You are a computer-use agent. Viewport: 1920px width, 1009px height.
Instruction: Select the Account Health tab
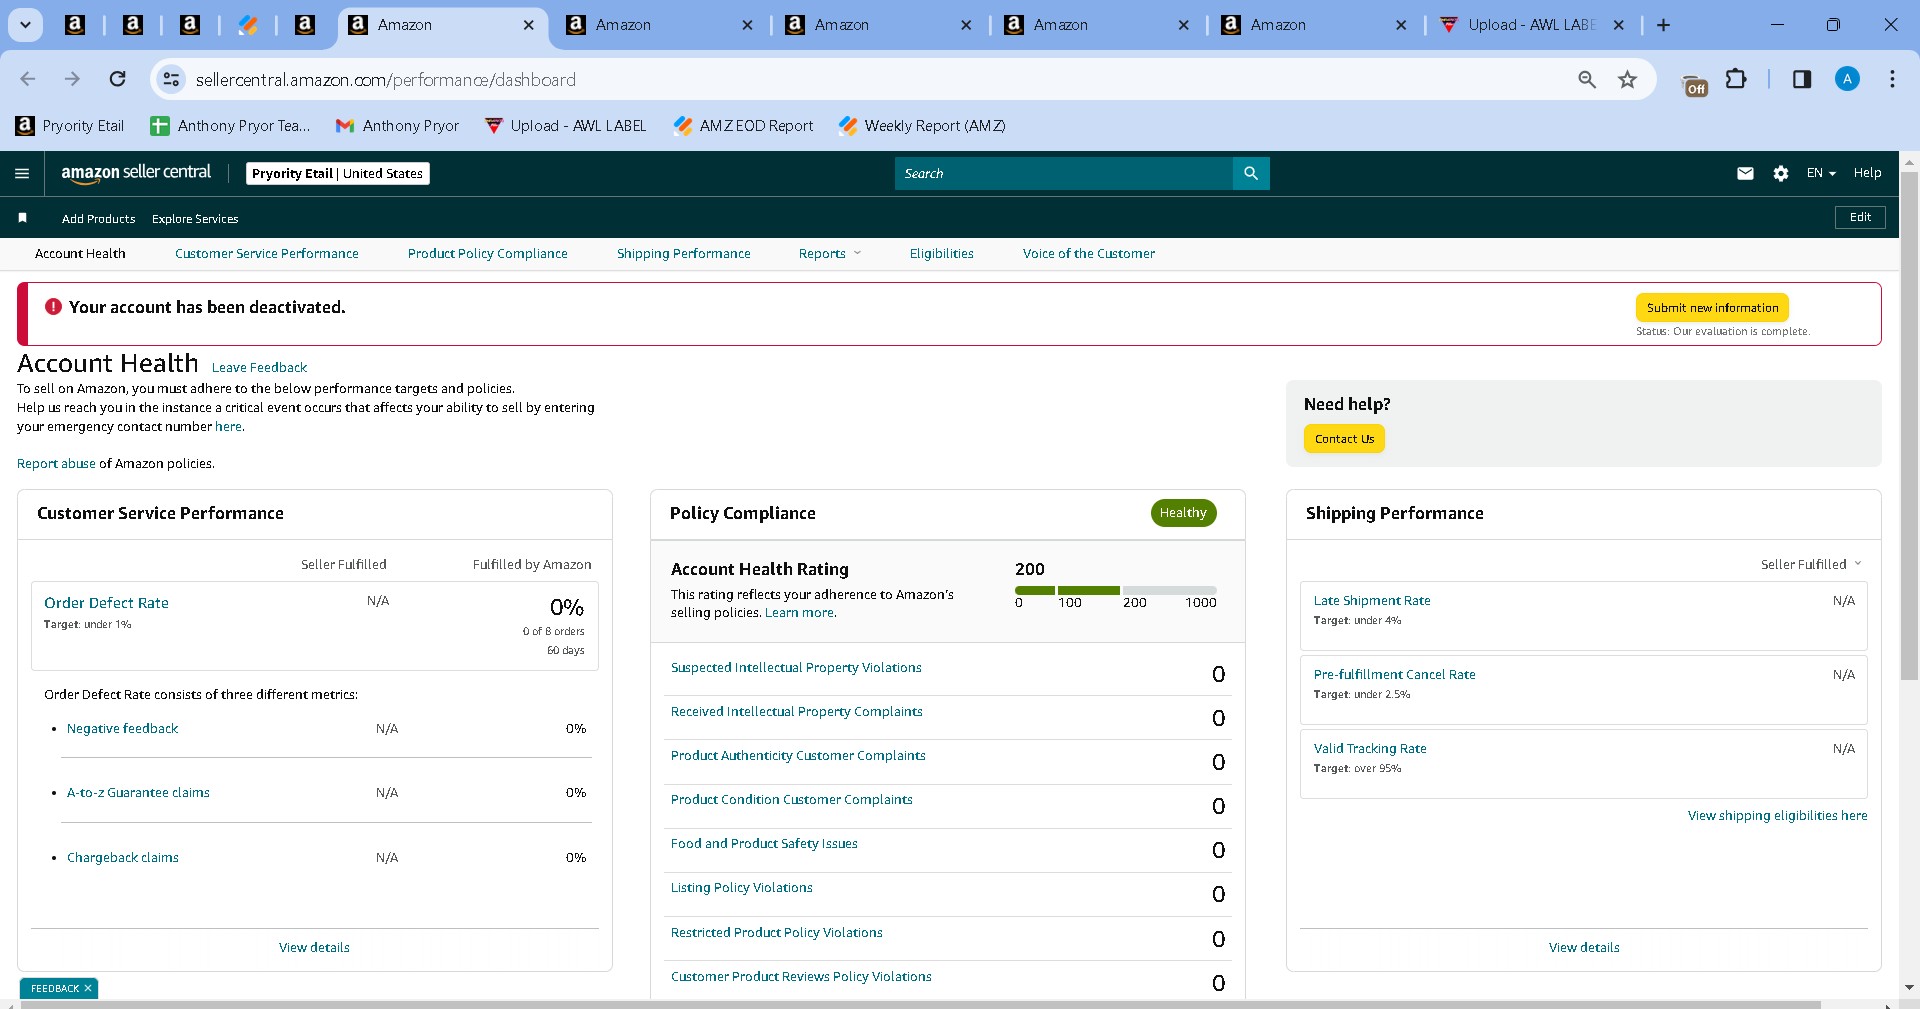pos(80,254)
